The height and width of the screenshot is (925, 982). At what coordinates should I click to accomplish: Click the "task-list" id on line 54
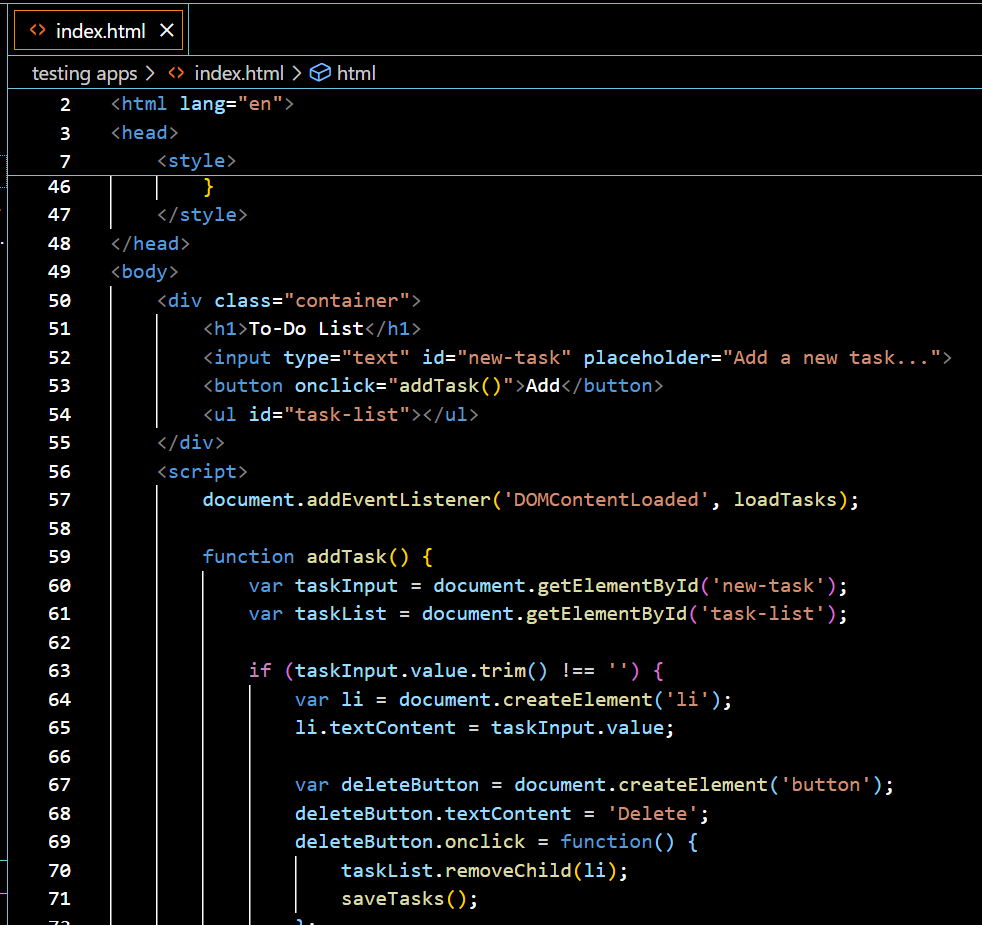[347, 415]
